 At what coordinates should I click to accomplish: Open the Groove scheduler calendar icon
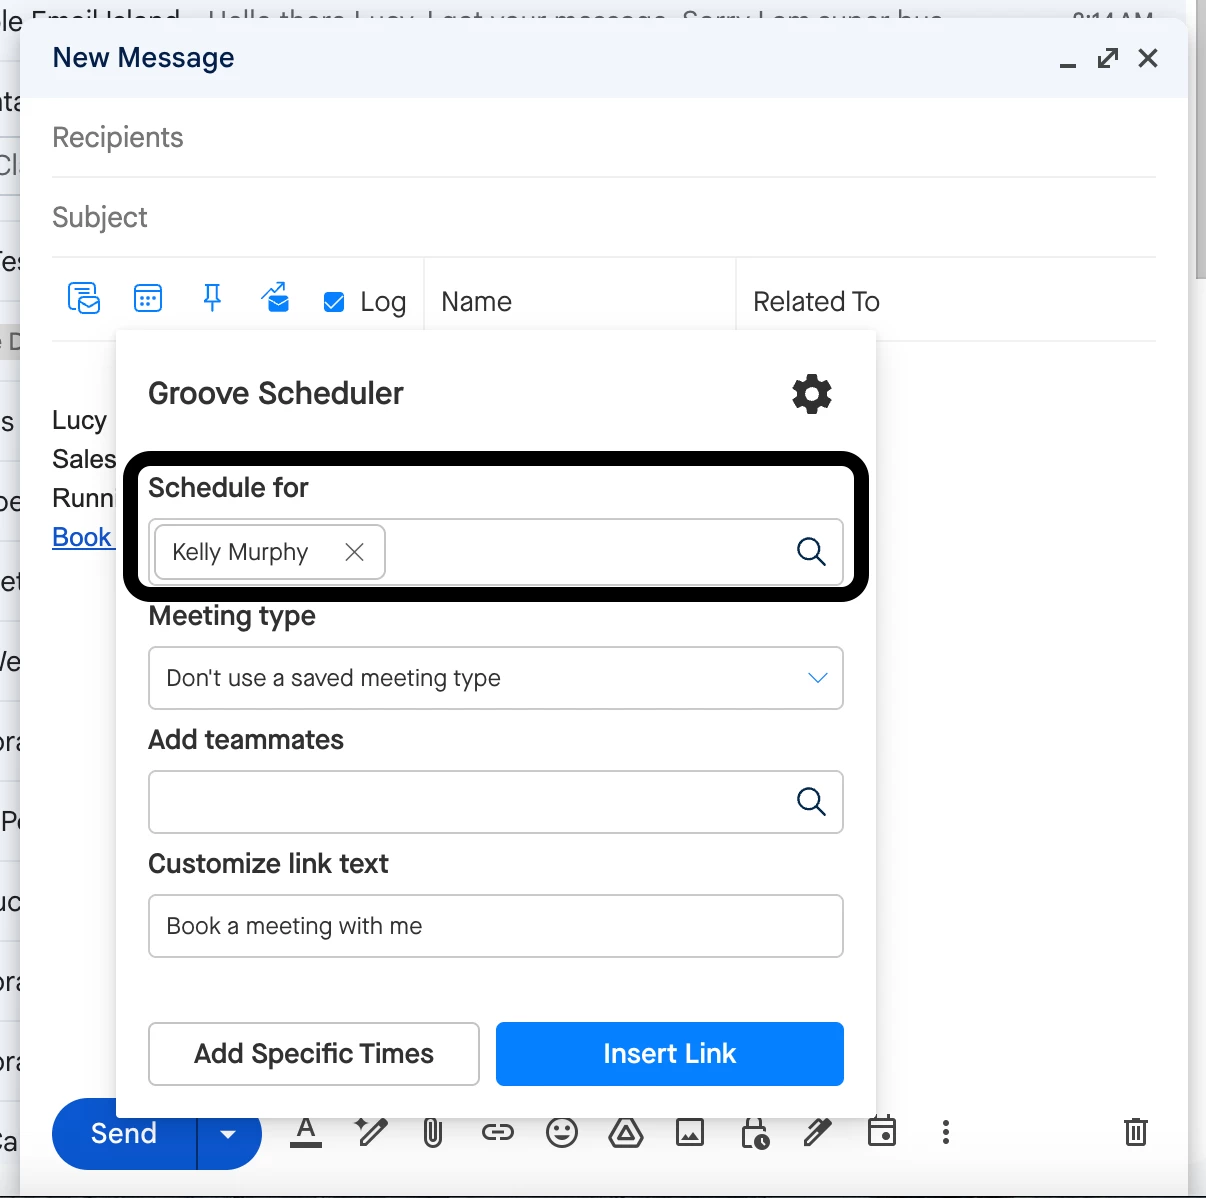(148, 298)
